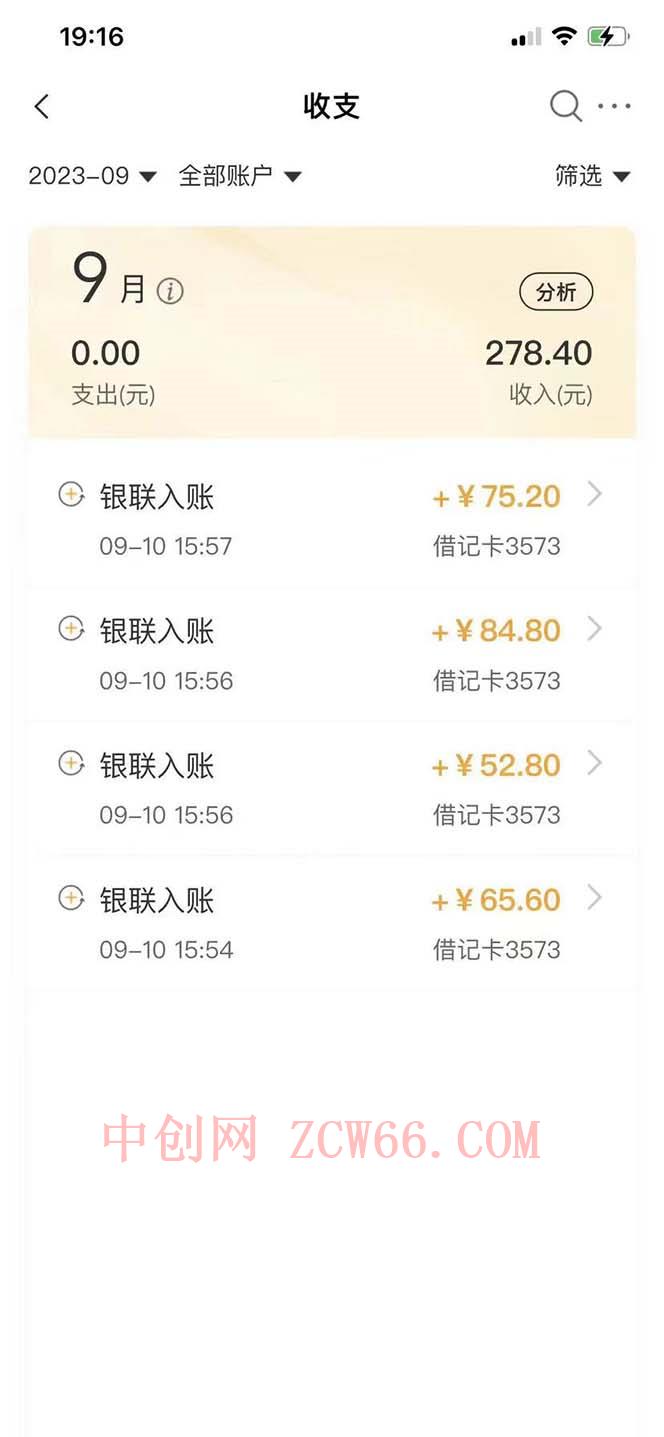Tap the transaction icon on the 84.80 entry

pos(70,630)
